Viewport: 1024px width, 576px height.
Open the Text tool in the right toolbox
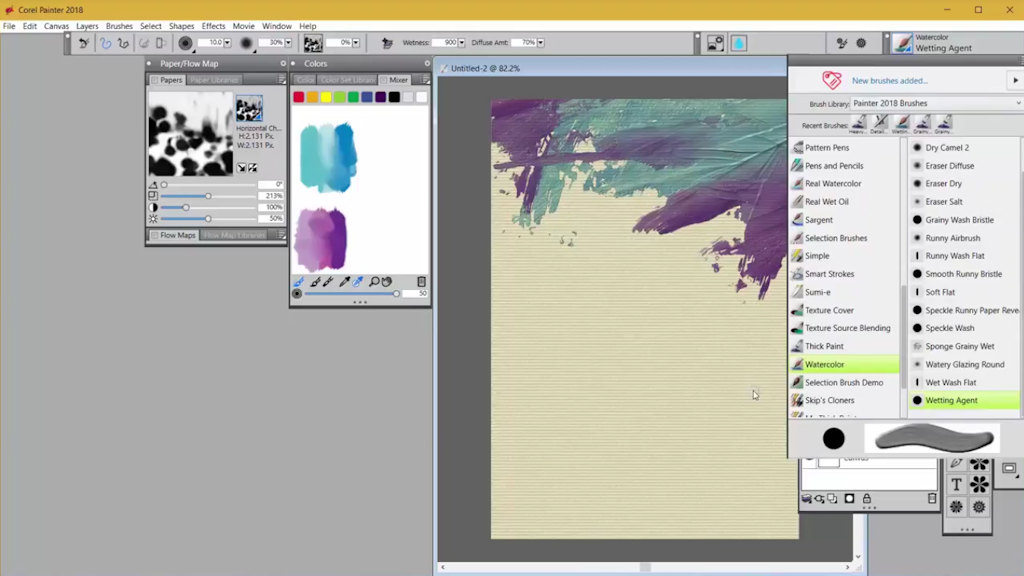click(957, 483)
